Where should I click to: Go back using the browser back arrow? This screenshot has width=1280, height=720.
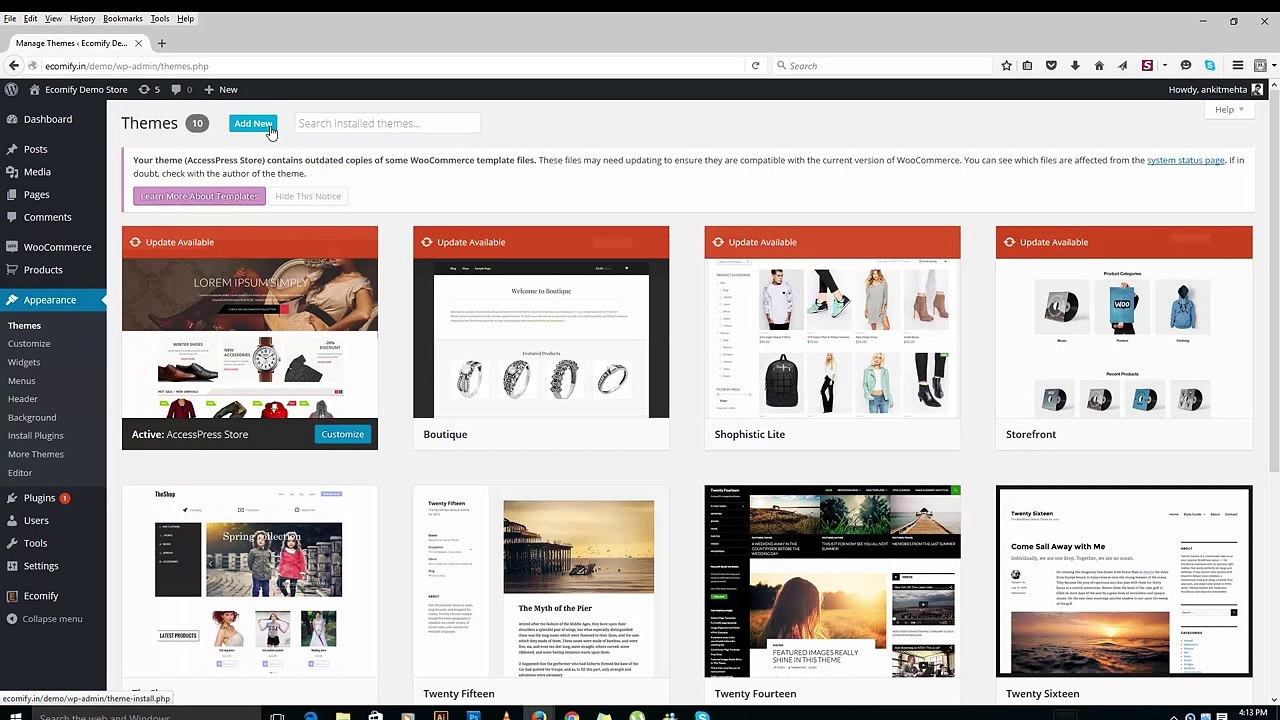14,66
